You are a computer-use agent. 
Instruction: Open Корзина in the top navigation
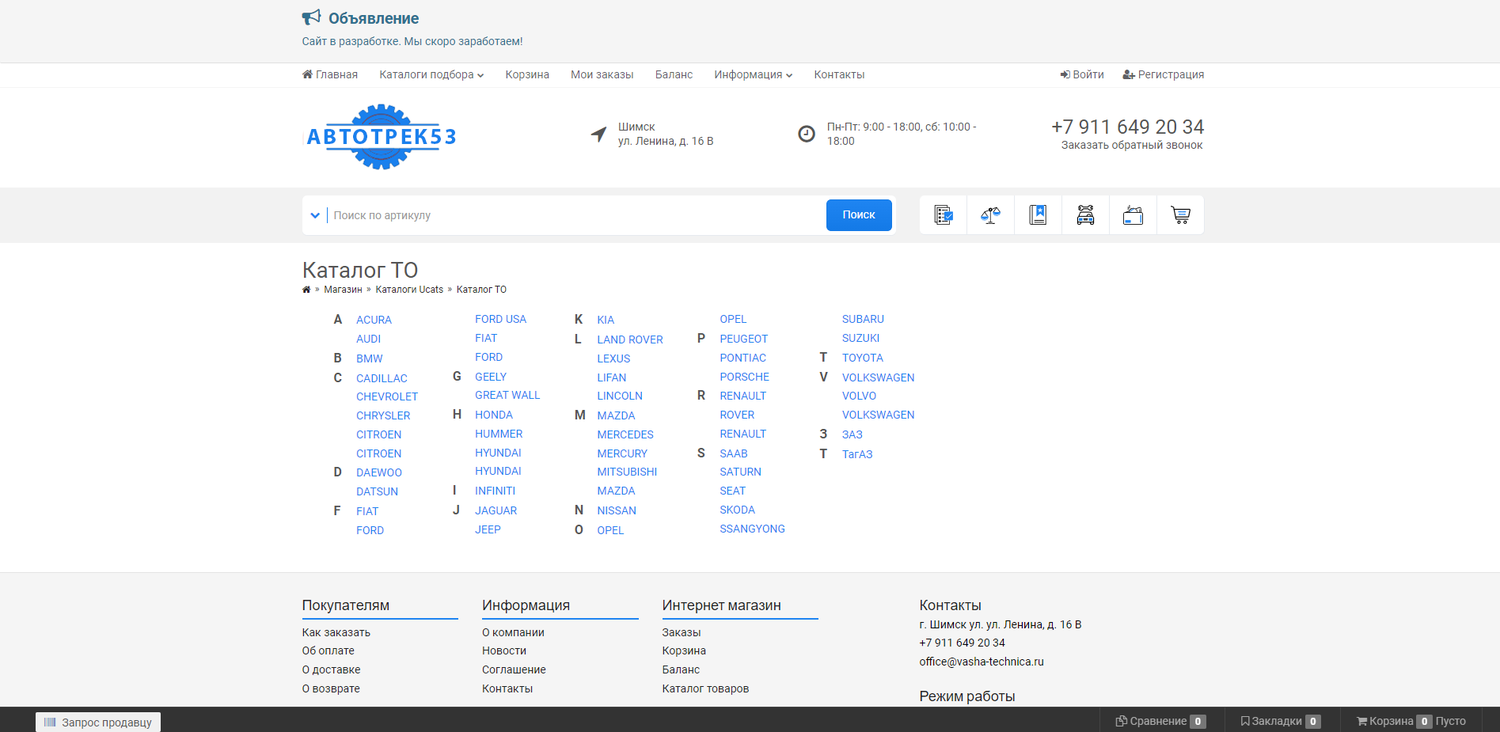[527, 75]
